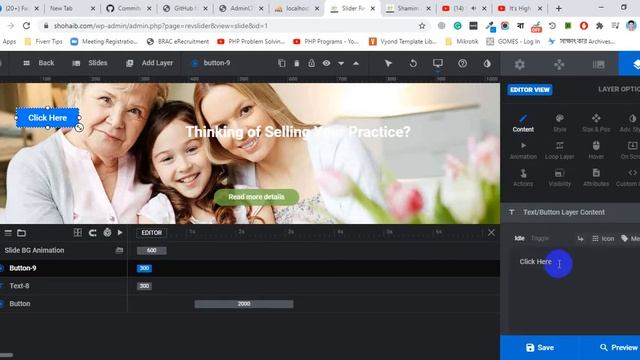Open the layer Visibility option
This screenshot has height=360, width=640.
[560, 178]
